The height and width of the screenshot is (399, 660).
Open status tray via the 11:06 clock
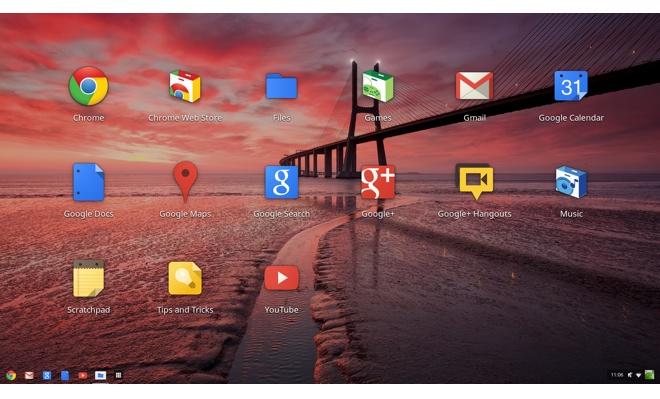[x=617, y=375]
